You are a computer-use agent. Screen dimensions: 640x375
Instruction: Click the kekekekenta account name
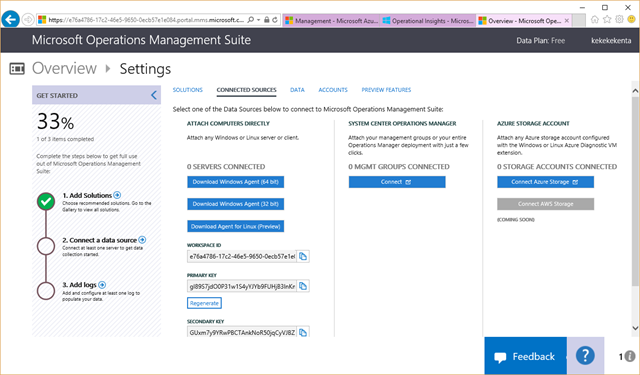tap(611, 40)
